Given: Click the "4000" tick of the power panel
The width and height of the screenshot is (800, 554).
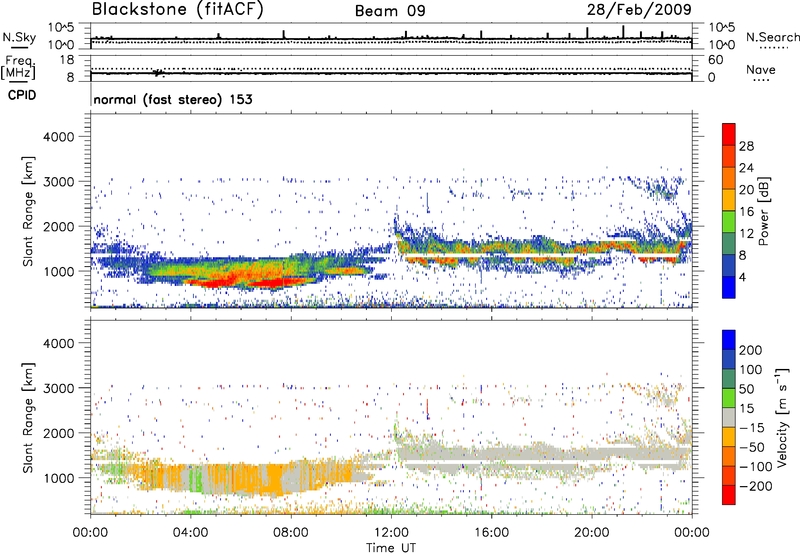Looking at the screenshot, I should pos(58,137).
